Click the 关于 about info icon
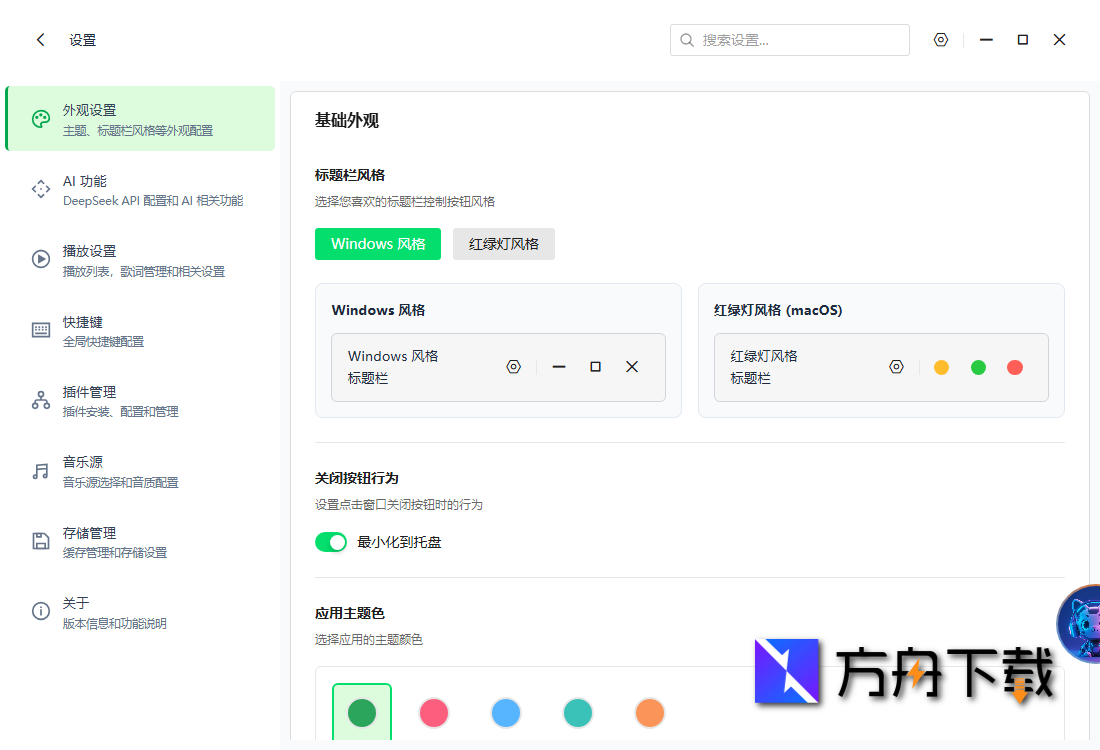 click(x=40, y=611)
